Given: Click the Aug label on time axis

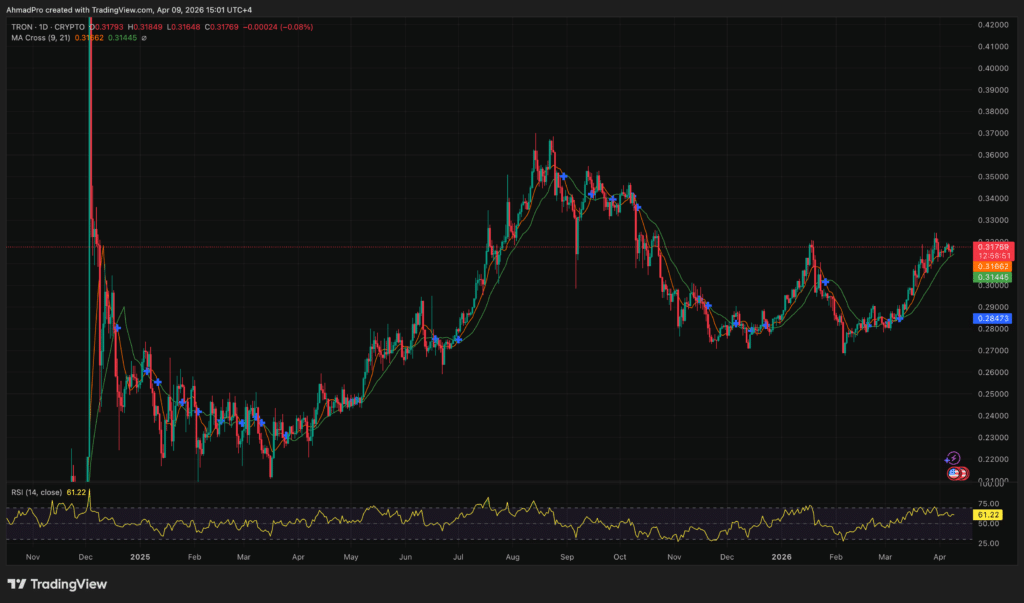Looking at the screenshot, I should pyautogui.click(x=513, y=557).
